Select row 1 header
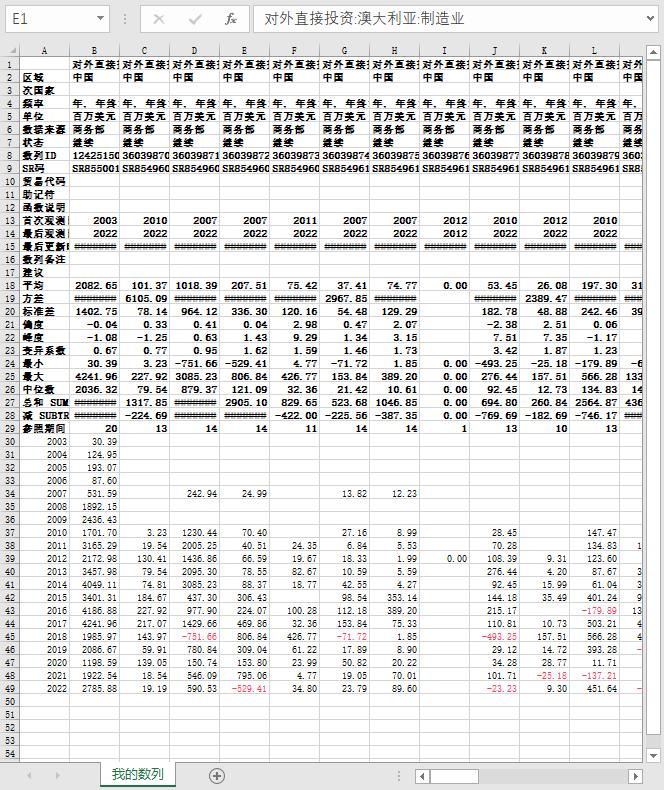The image size is (664, 790). (x=10, y=64)
